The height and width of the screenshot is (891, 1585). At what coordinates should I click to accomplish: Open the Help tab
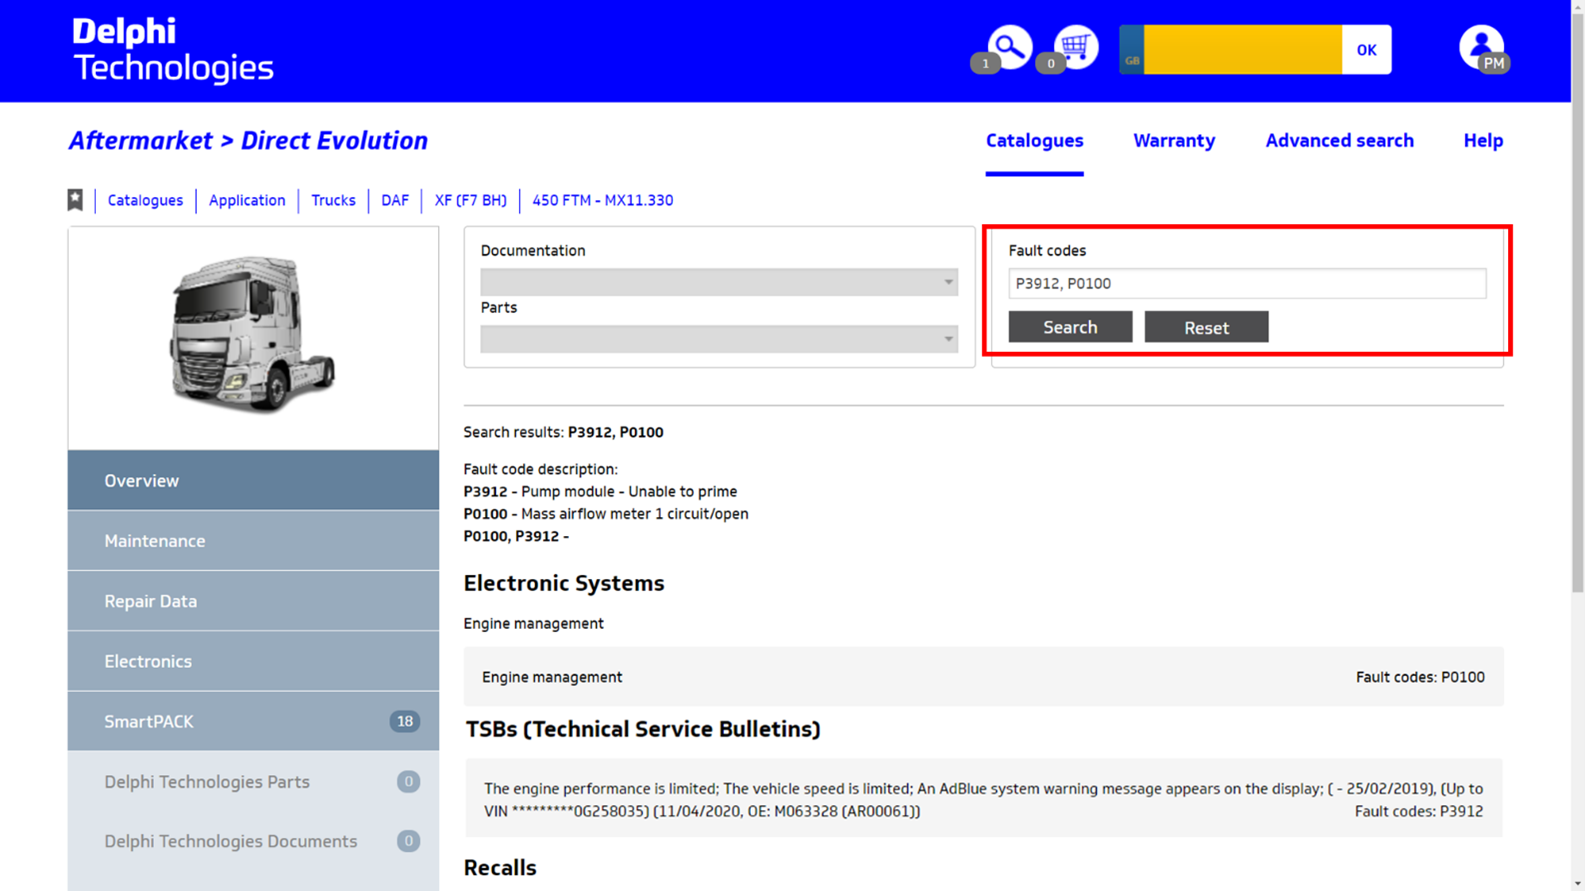[1483, 141]
